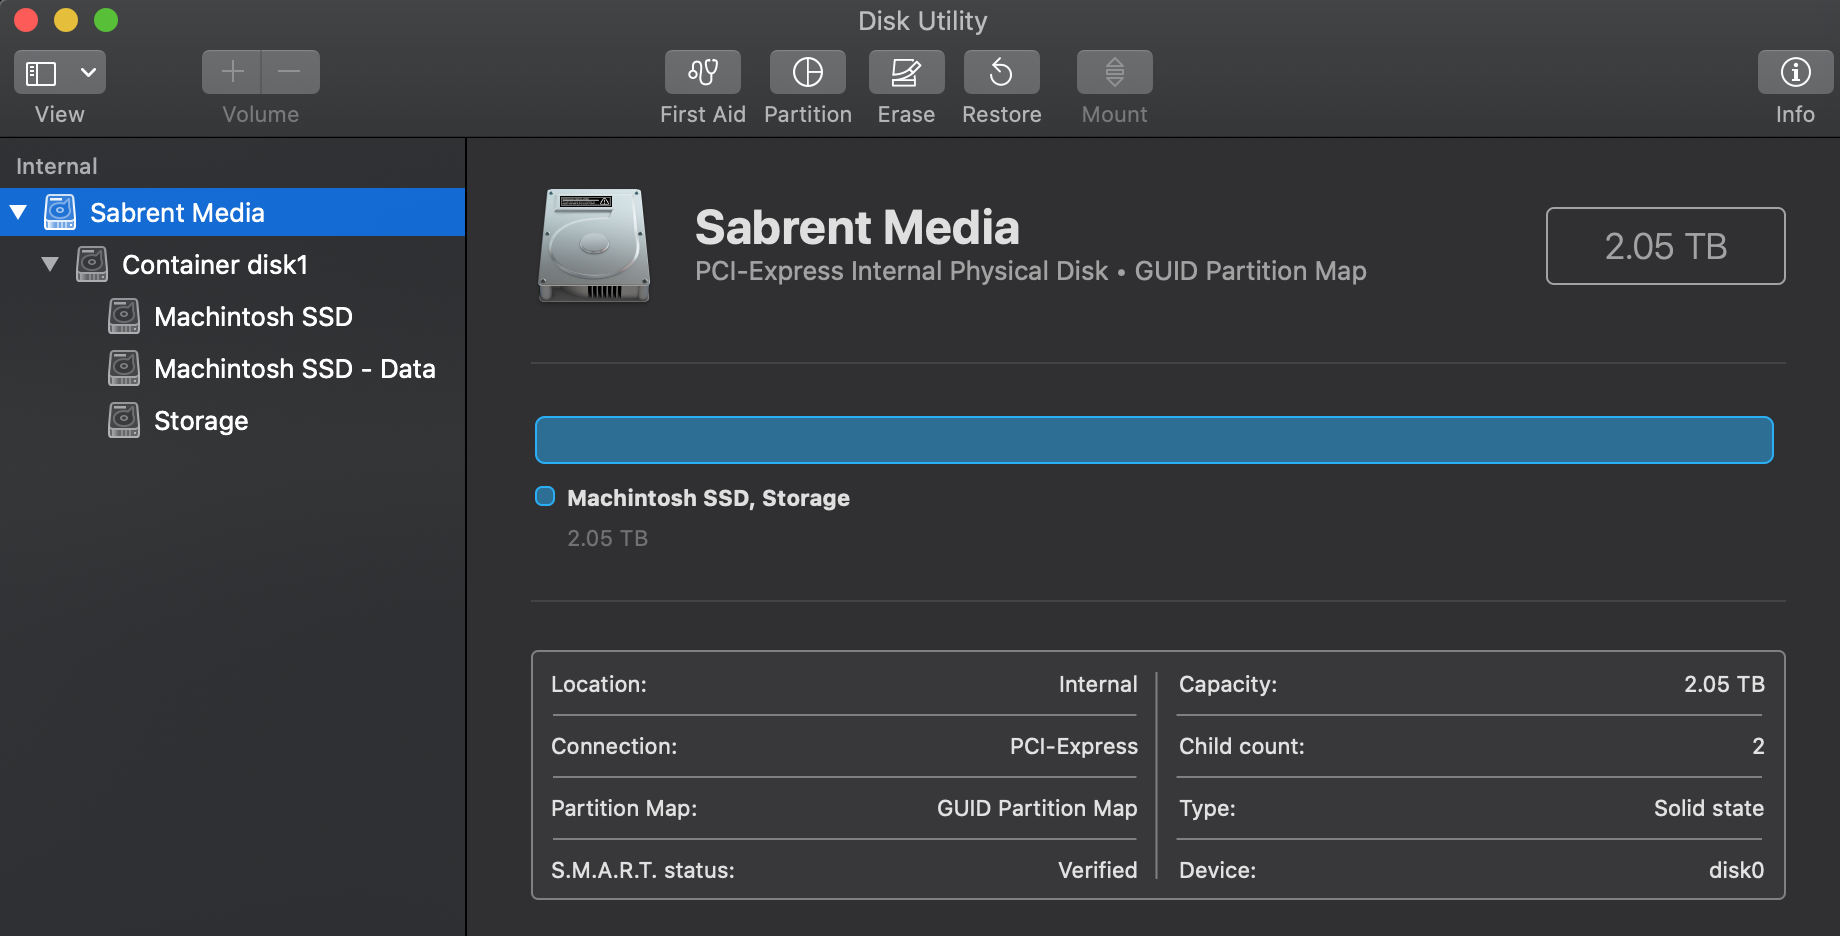Select the Storage volume in sidebar
Image resolution: width=1840 pixels, height=936 pixels.
click(x=201, y=421)
